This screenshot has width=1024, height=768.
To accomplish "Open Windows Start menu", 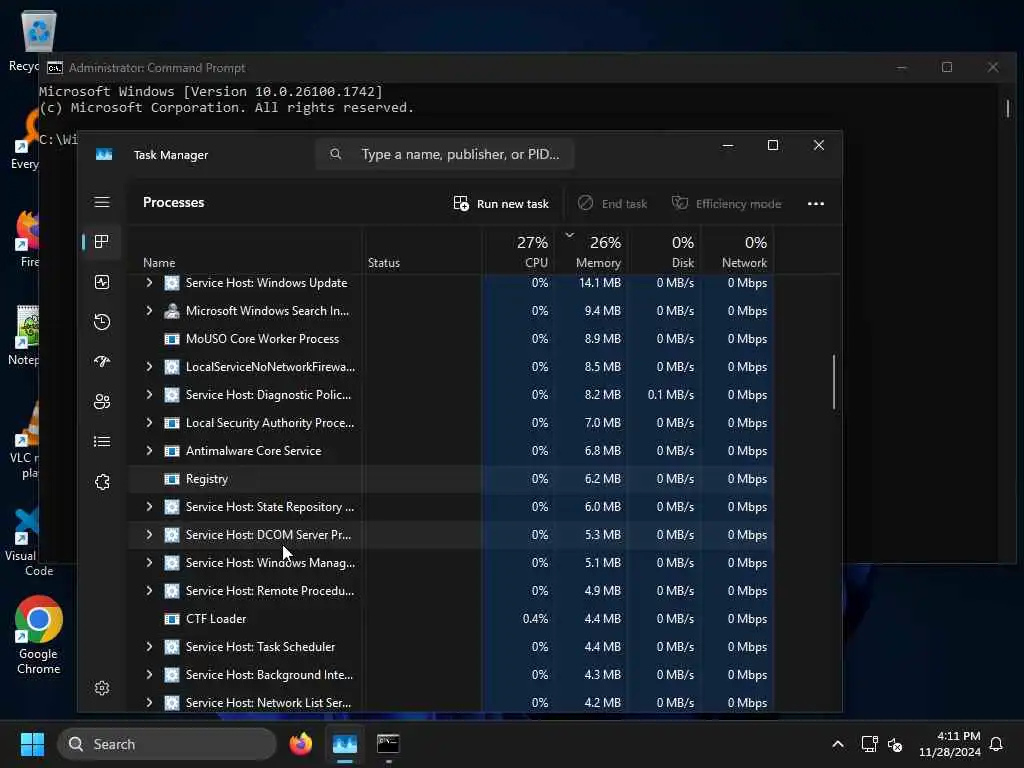I will tap(32, 744).
